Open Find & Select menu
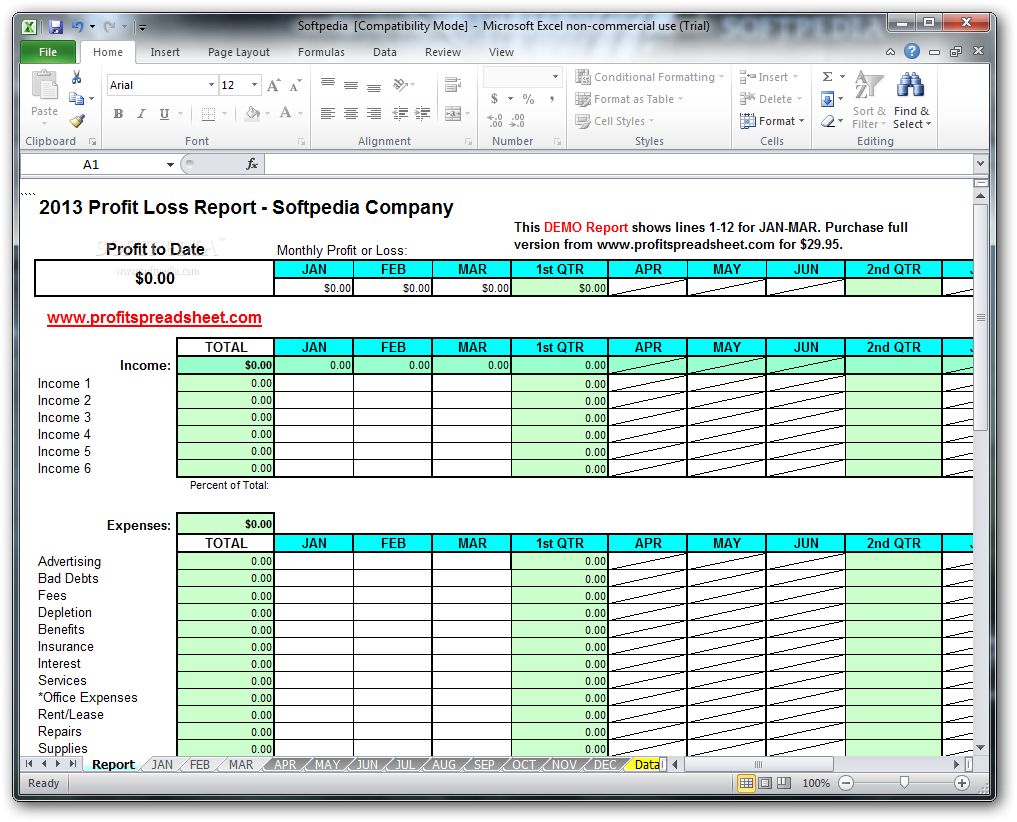The width and height of the screenshot is (1017, 822). click(911, 100)
